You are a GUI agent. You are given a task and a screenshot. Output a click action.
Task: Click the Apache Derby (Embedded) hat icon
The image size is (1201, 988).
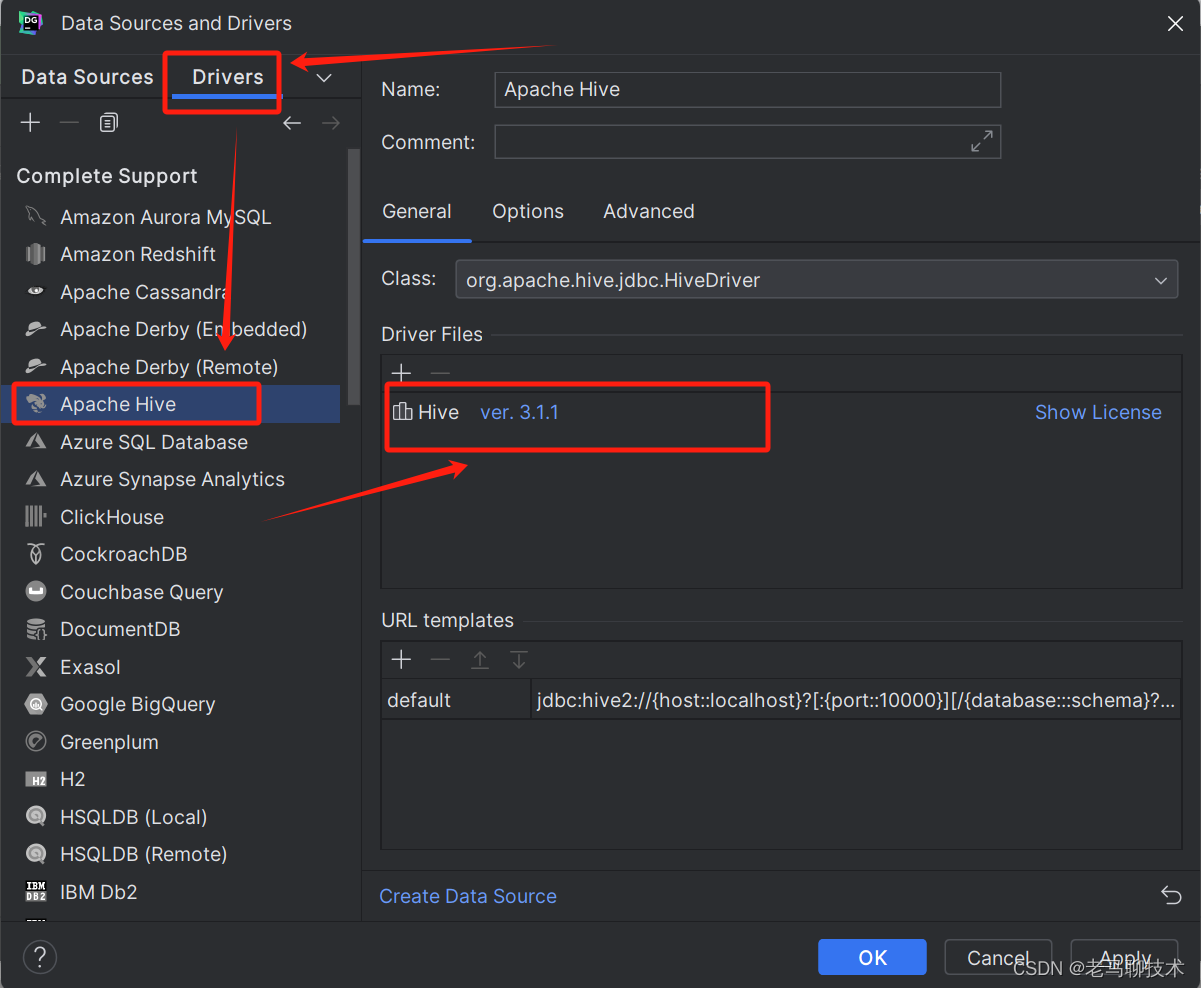pos(36,329)
